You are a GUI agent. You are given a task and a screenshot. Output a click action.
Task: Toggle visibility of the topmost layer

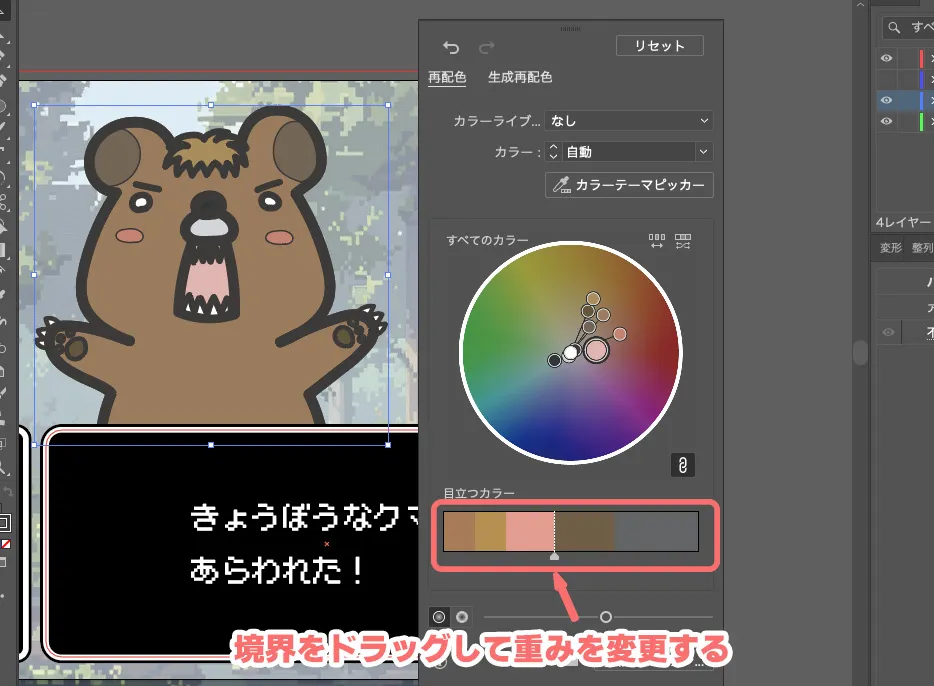coord(886,57)
